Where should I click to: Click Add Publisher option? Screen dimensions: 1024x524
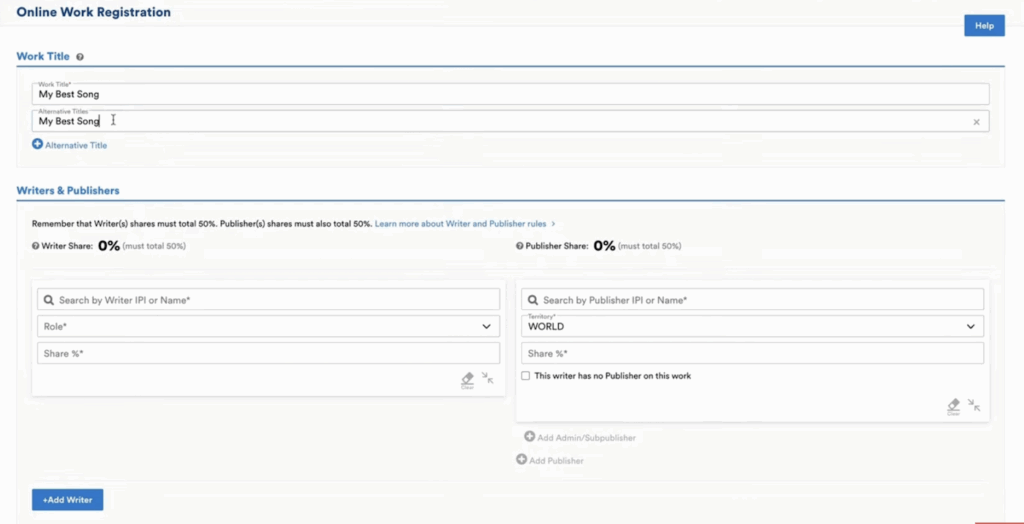tap(550, 460)
